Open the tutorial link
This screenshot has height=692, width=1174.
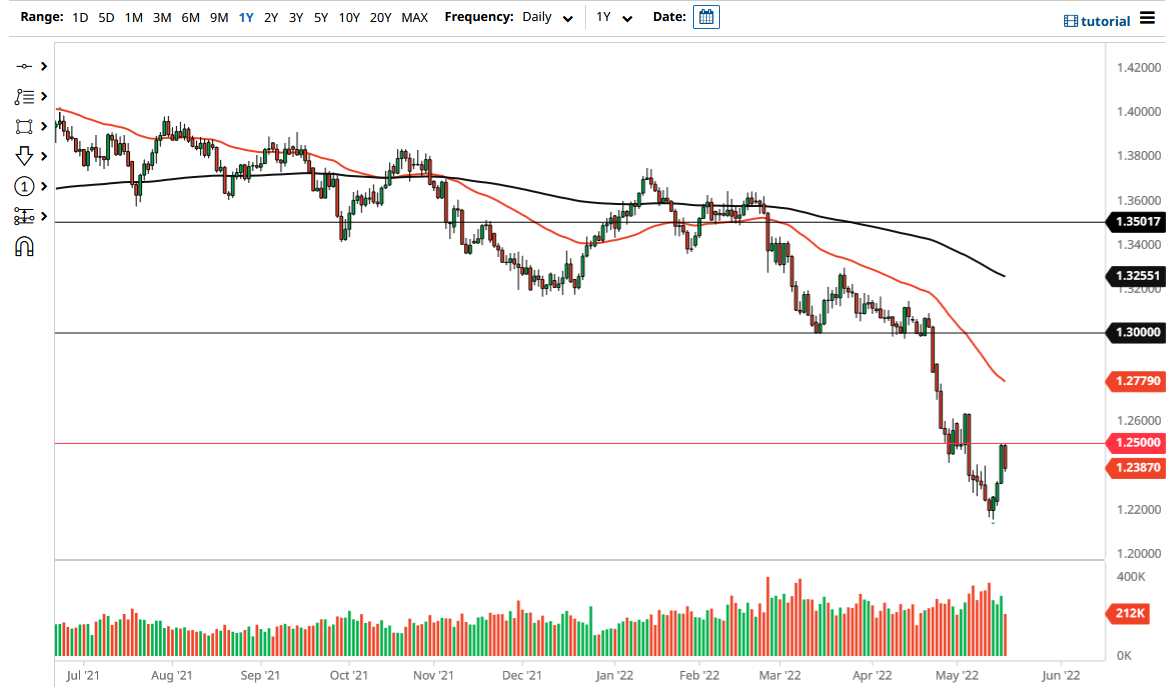(1098, 21)
